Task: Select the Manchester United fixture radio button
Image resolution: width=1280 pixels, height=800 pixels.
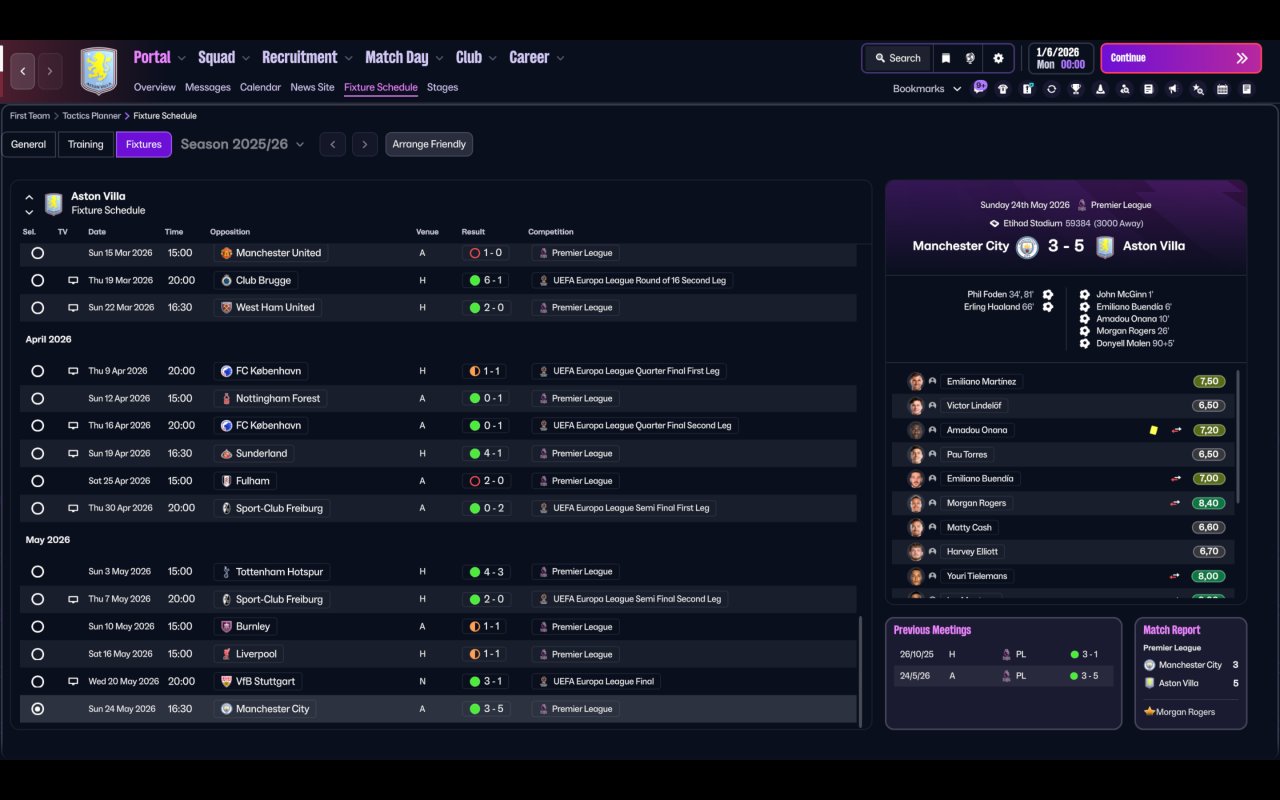Action: click(x=37, y=254)
